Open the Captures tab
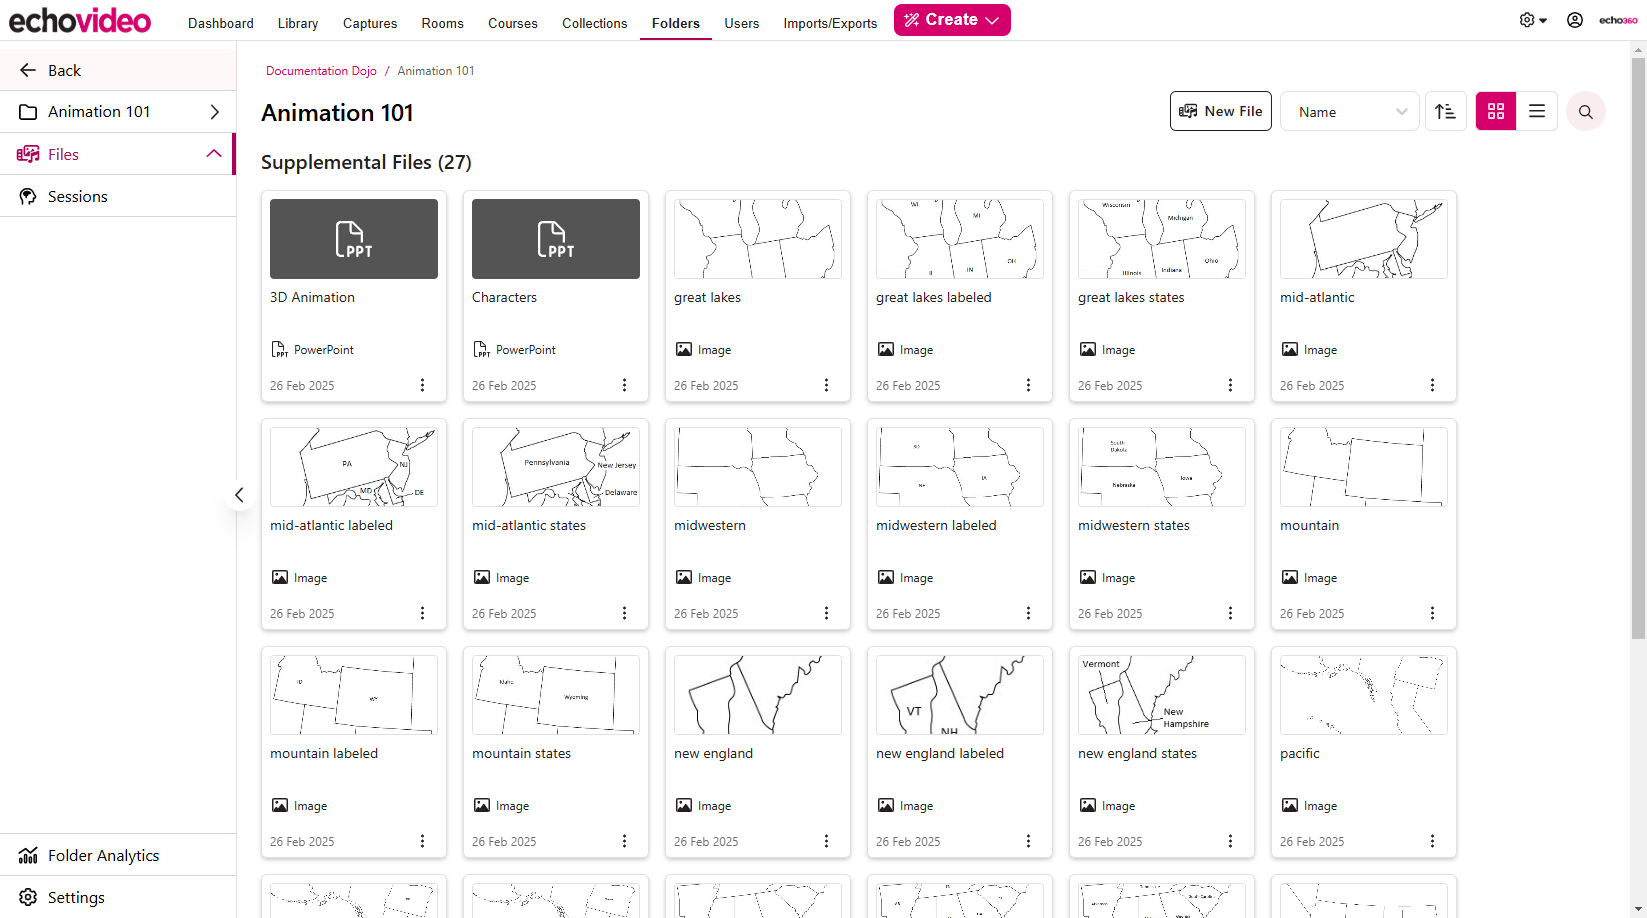The width and height of the screenshot is (1647, 918). click(370, 23)
